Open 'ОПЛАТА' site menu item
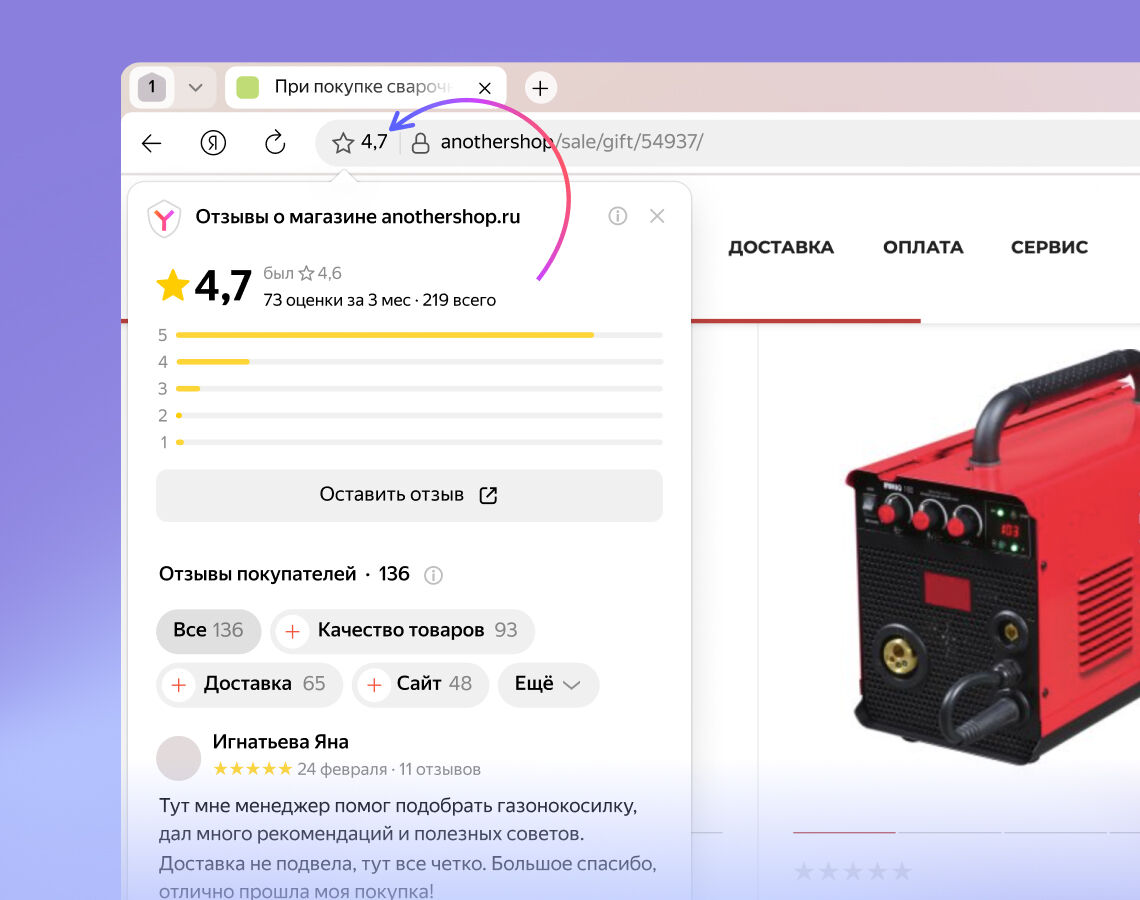 [x=923, y=247]
